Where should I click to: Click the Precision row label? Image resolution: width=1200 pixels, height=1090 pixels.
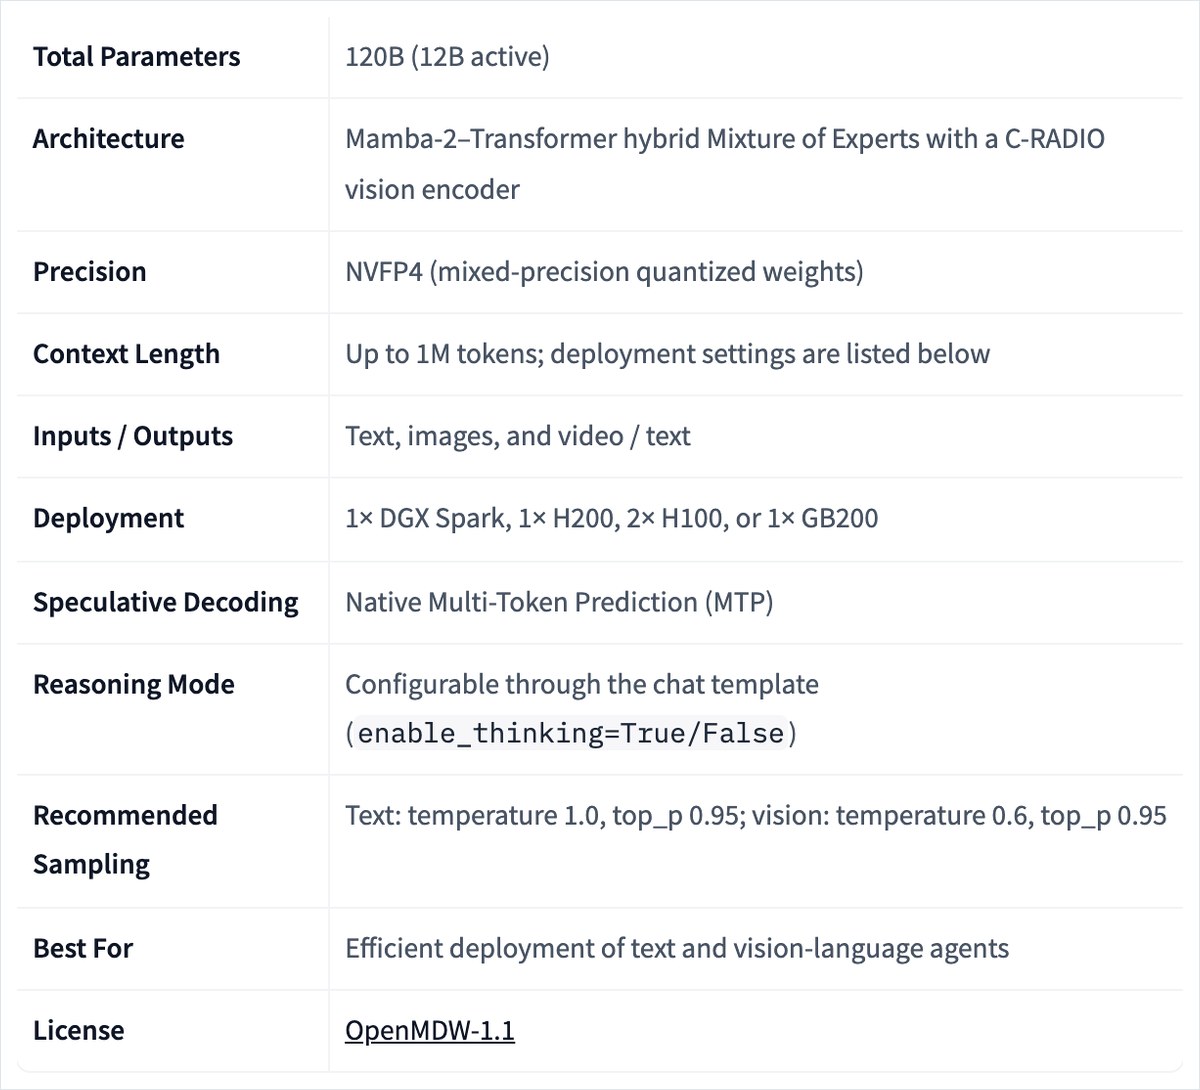coord(89,271)
